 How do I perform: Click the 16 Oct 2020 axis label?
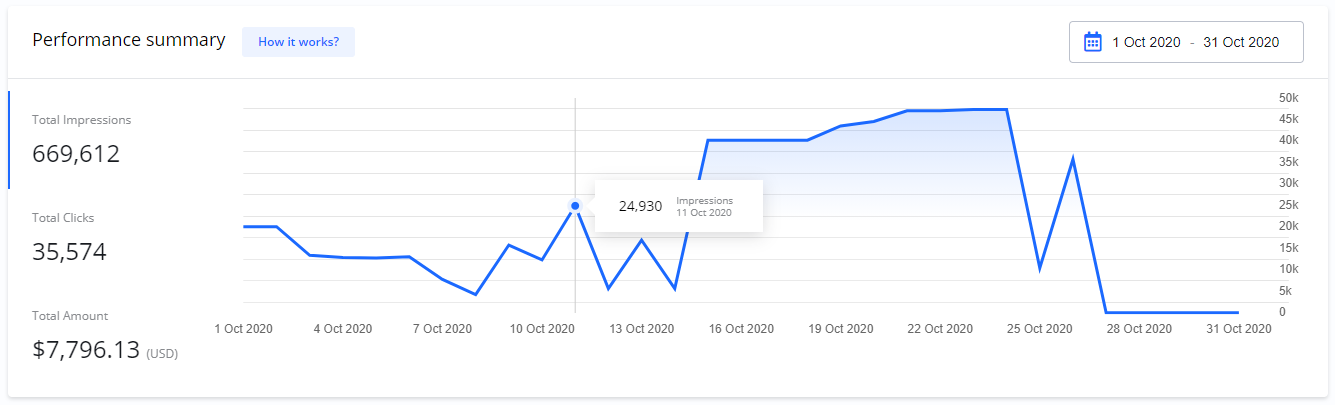click(x=743, y=329)
